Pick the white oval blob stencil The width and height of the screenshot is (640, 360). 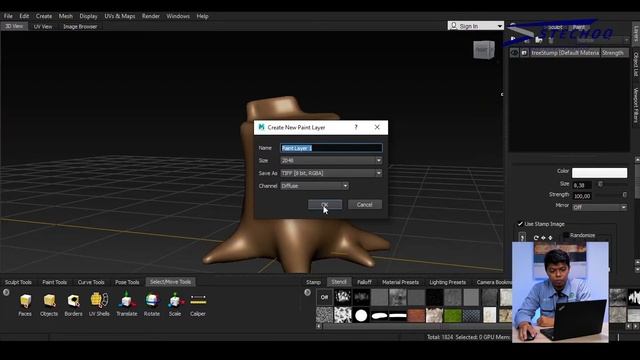379,315
